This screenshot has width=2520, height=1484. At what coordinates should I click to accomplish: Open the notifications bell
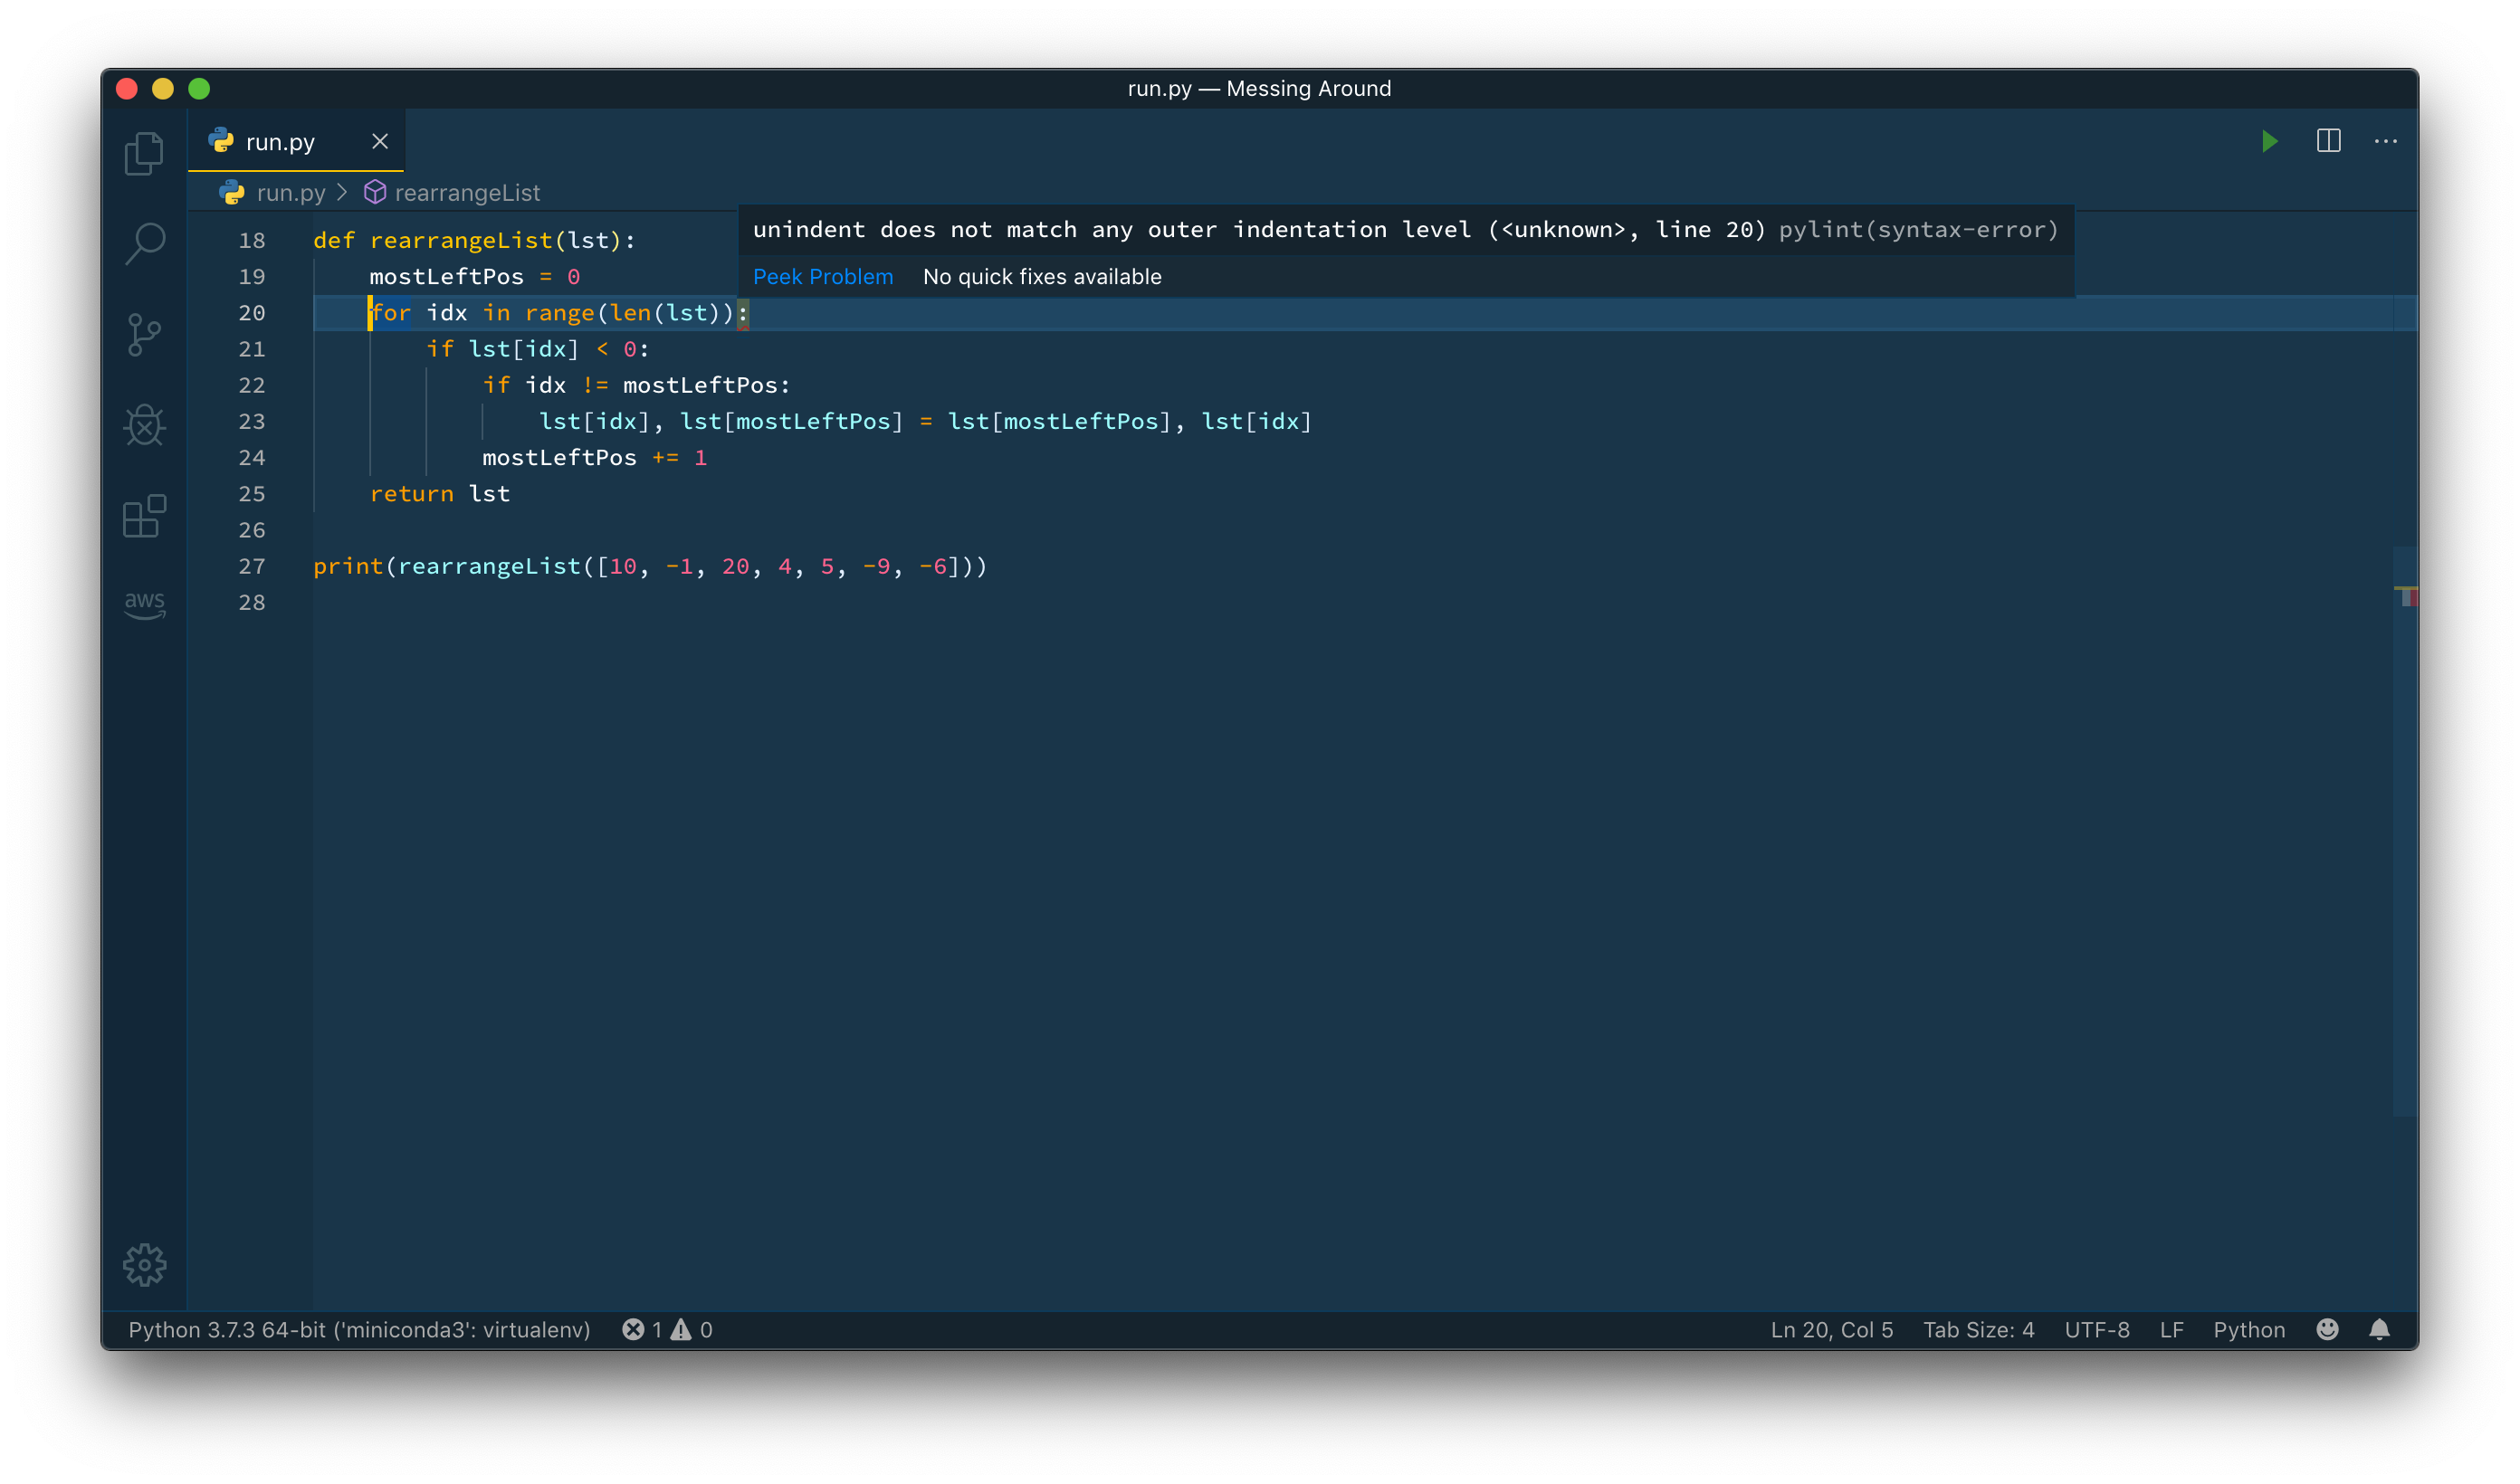(x=2380, y=1329)
